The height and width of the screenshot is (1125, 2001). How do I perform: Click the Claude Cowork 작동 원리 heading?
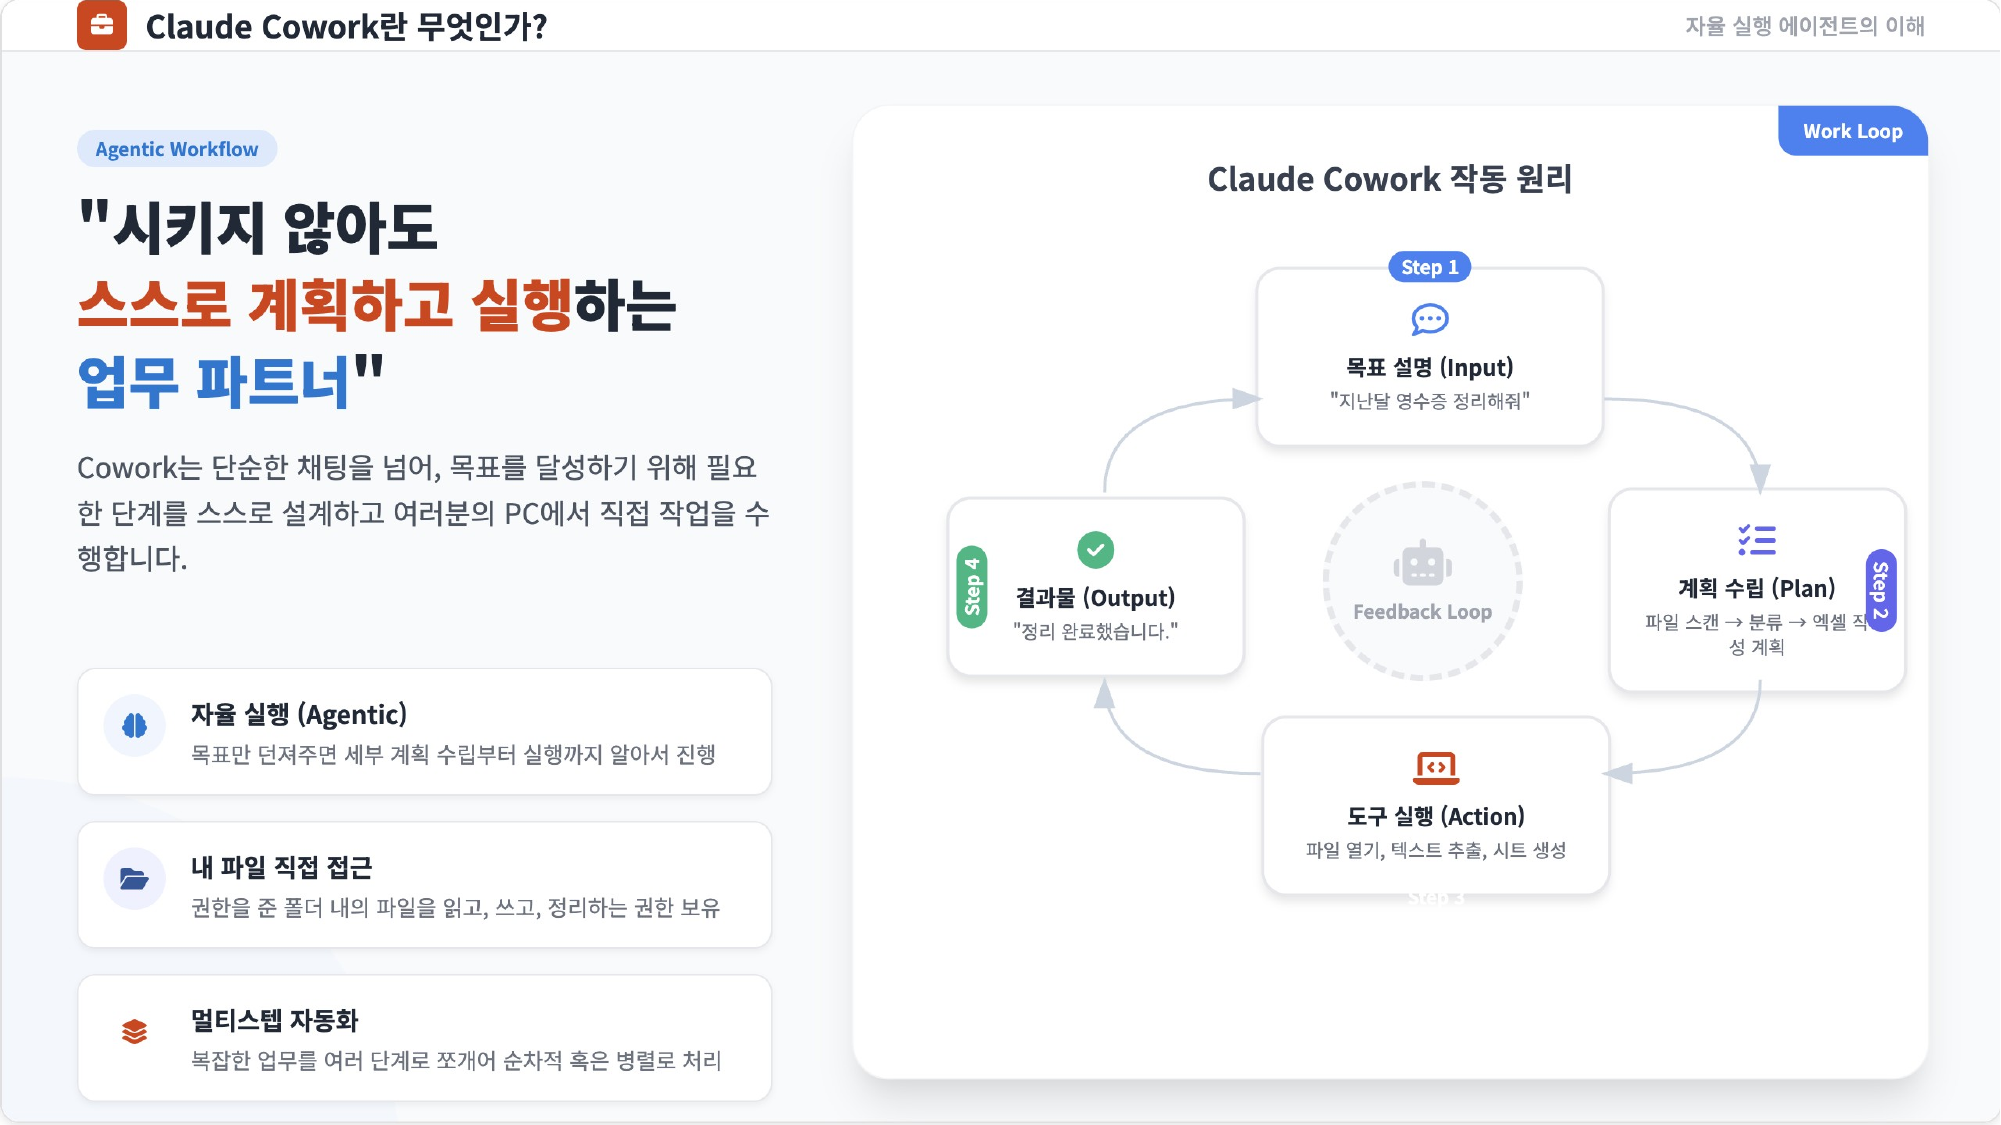coord(1389,179)
